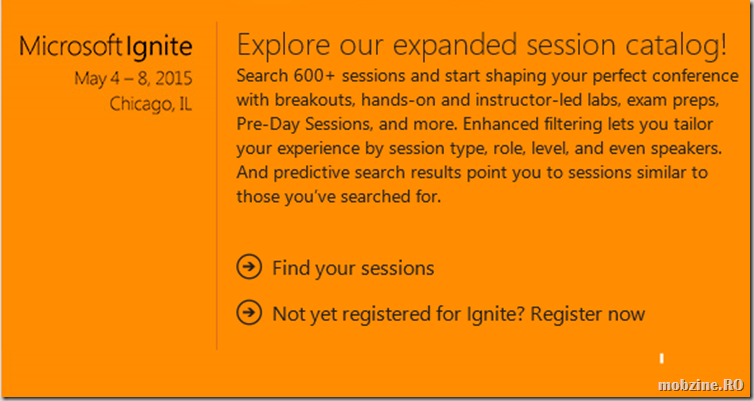Click the arrow icon beside Register now line
The image size is (754, 401).
249,313
